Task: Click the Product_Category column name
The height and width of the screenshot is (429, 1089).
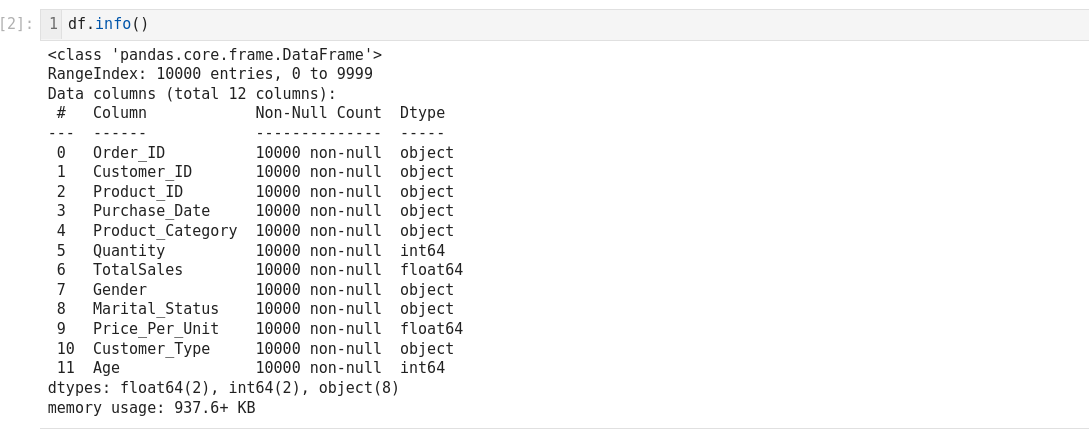Action: 165,231
